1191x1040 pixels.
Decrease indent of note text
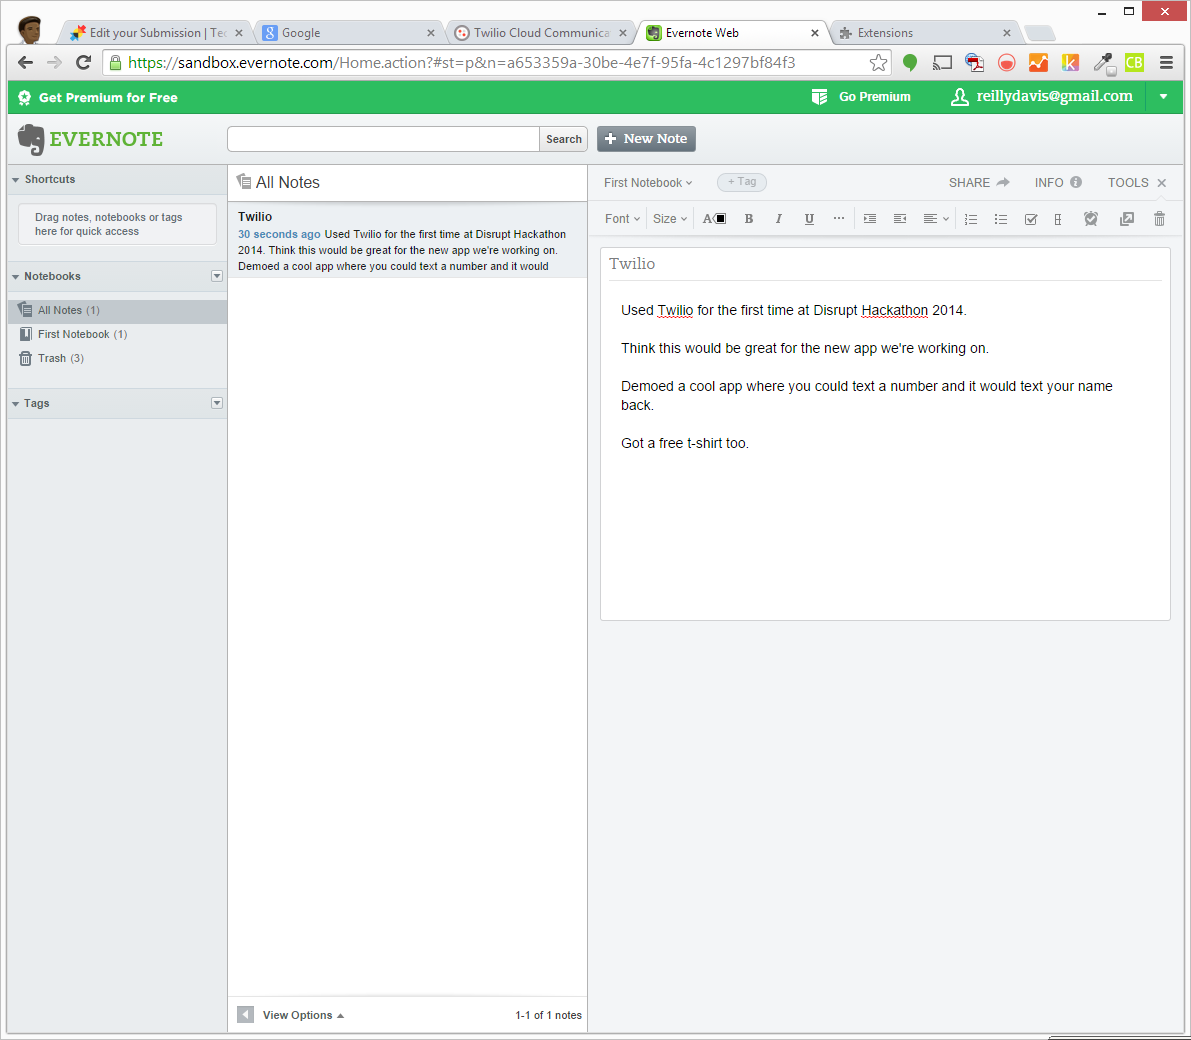(x=900, y=219)
